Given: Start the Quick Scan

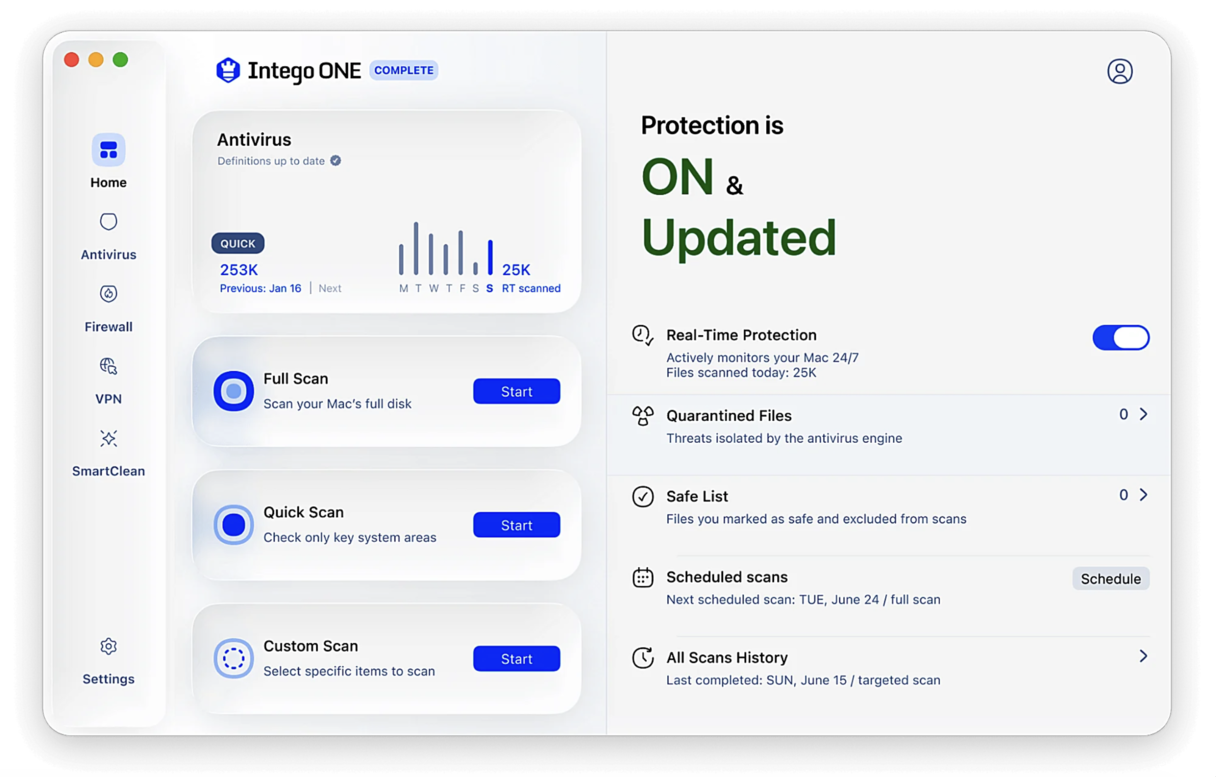Looking at the screenshot, I should click(x=516, y=525).
